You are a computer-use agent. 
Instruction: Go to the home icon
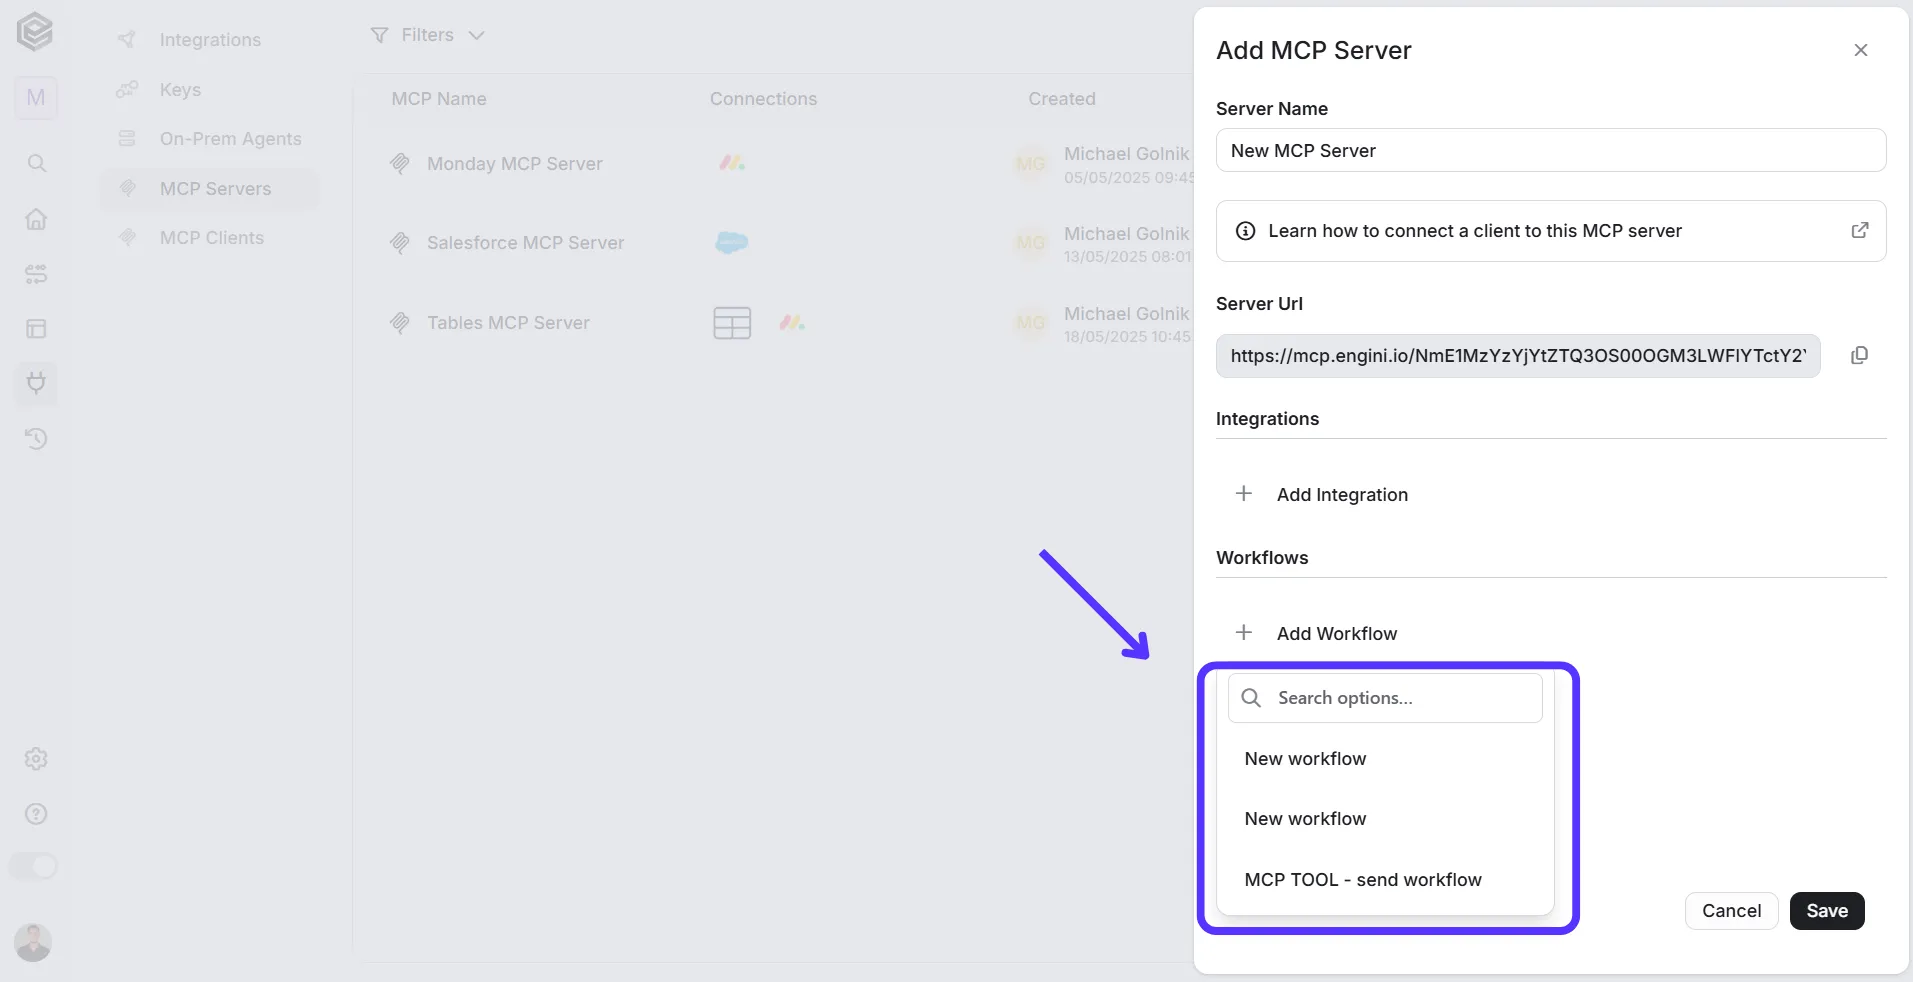coord(36,219)
